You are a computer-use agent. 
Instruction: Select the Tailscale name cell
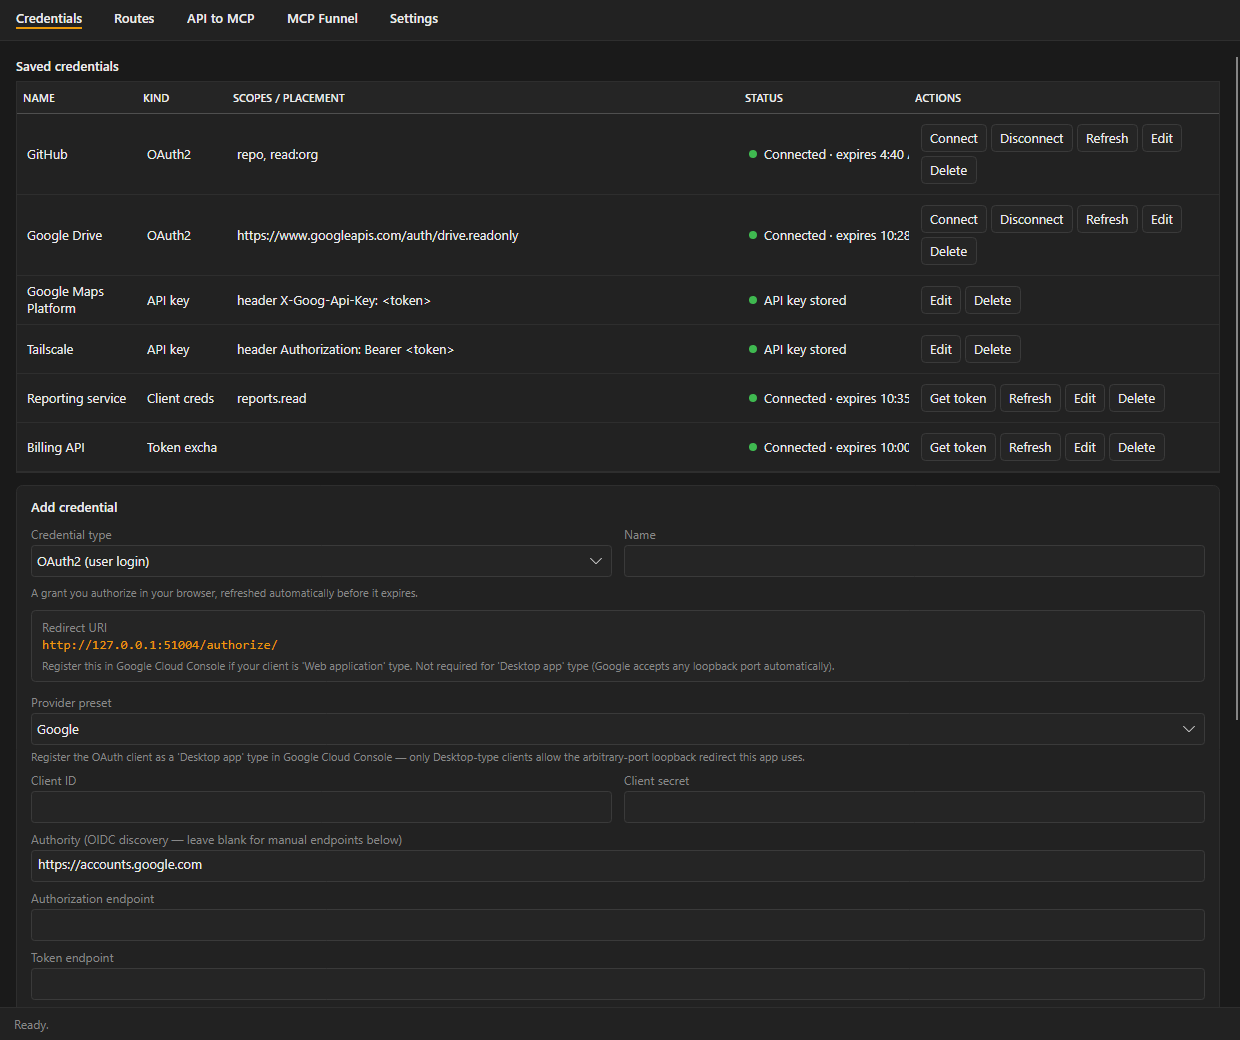pyautogui.click(x=50, y=349)
